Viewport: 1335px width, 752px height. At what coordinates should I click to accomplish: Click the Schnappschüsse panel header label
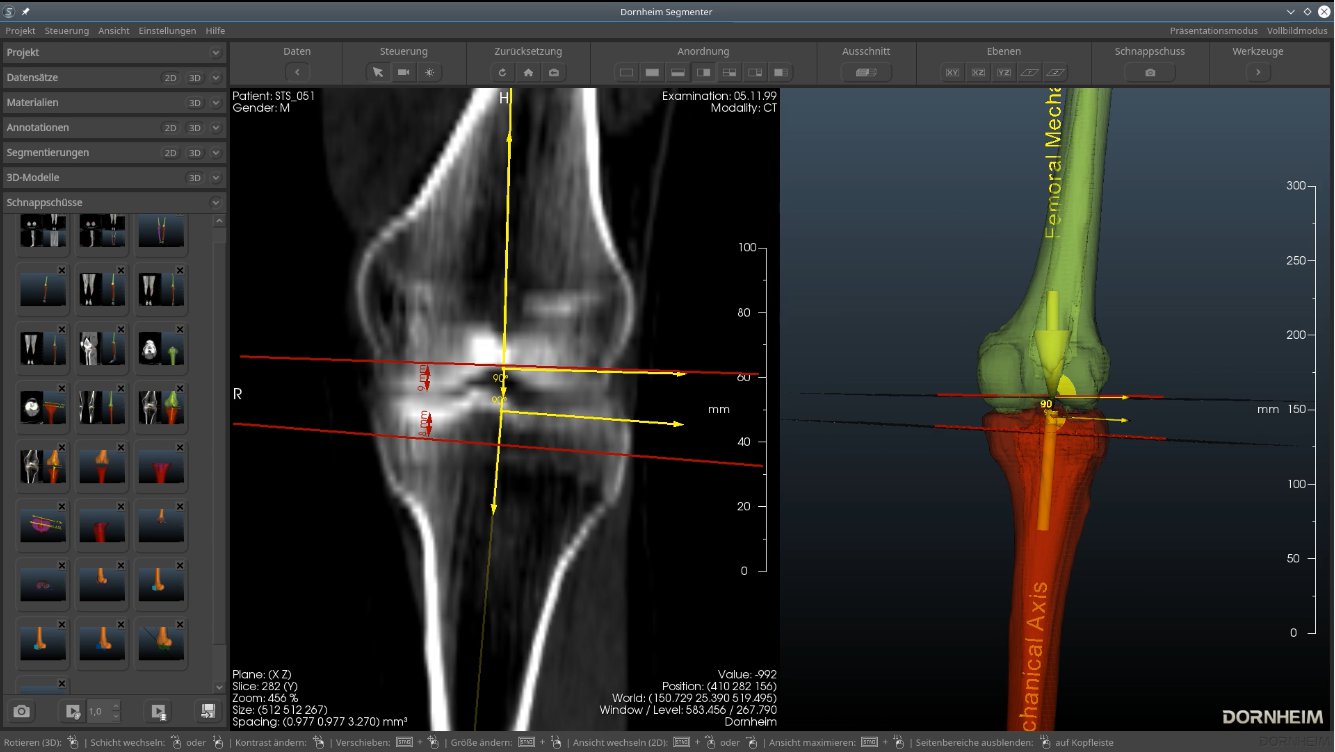point(44,202)
